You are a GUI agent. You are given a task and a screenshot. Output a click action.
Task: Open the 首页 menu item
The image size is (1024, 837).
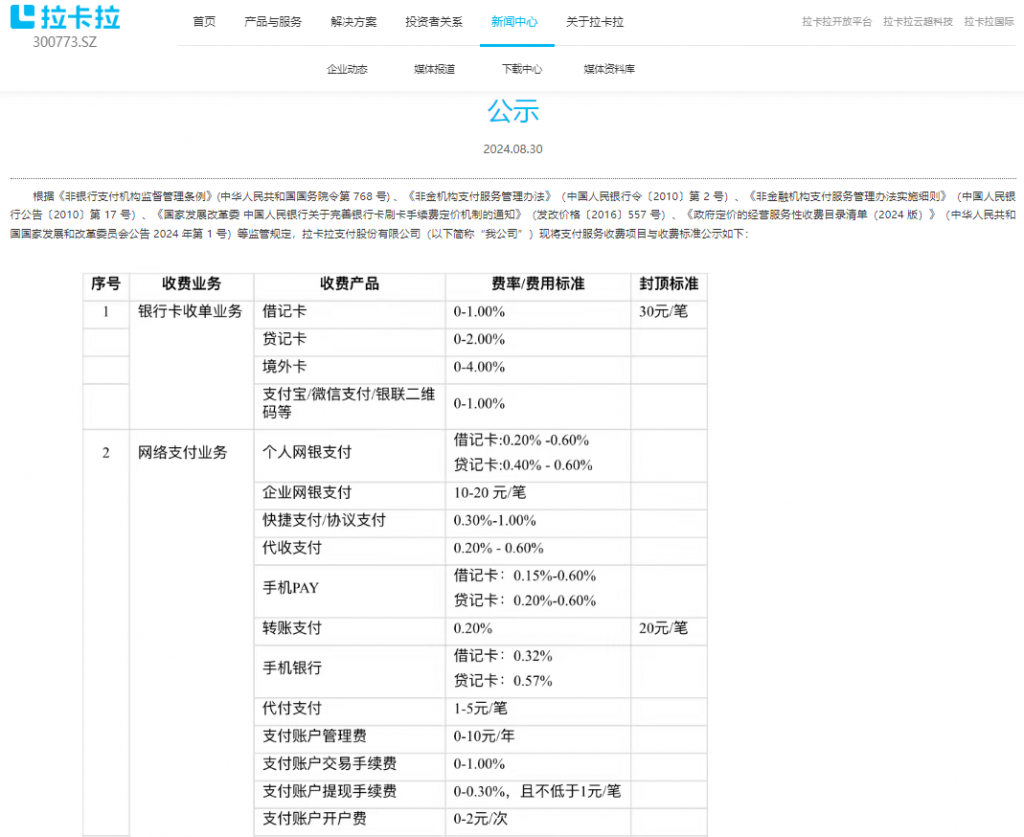click(x=204, y=22)
